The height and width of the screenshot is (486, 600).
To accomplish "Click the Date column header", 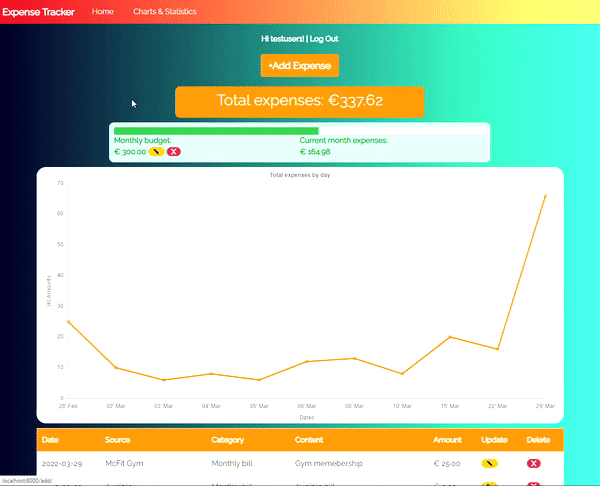I will pyautogui.click(x=50, y=440).
